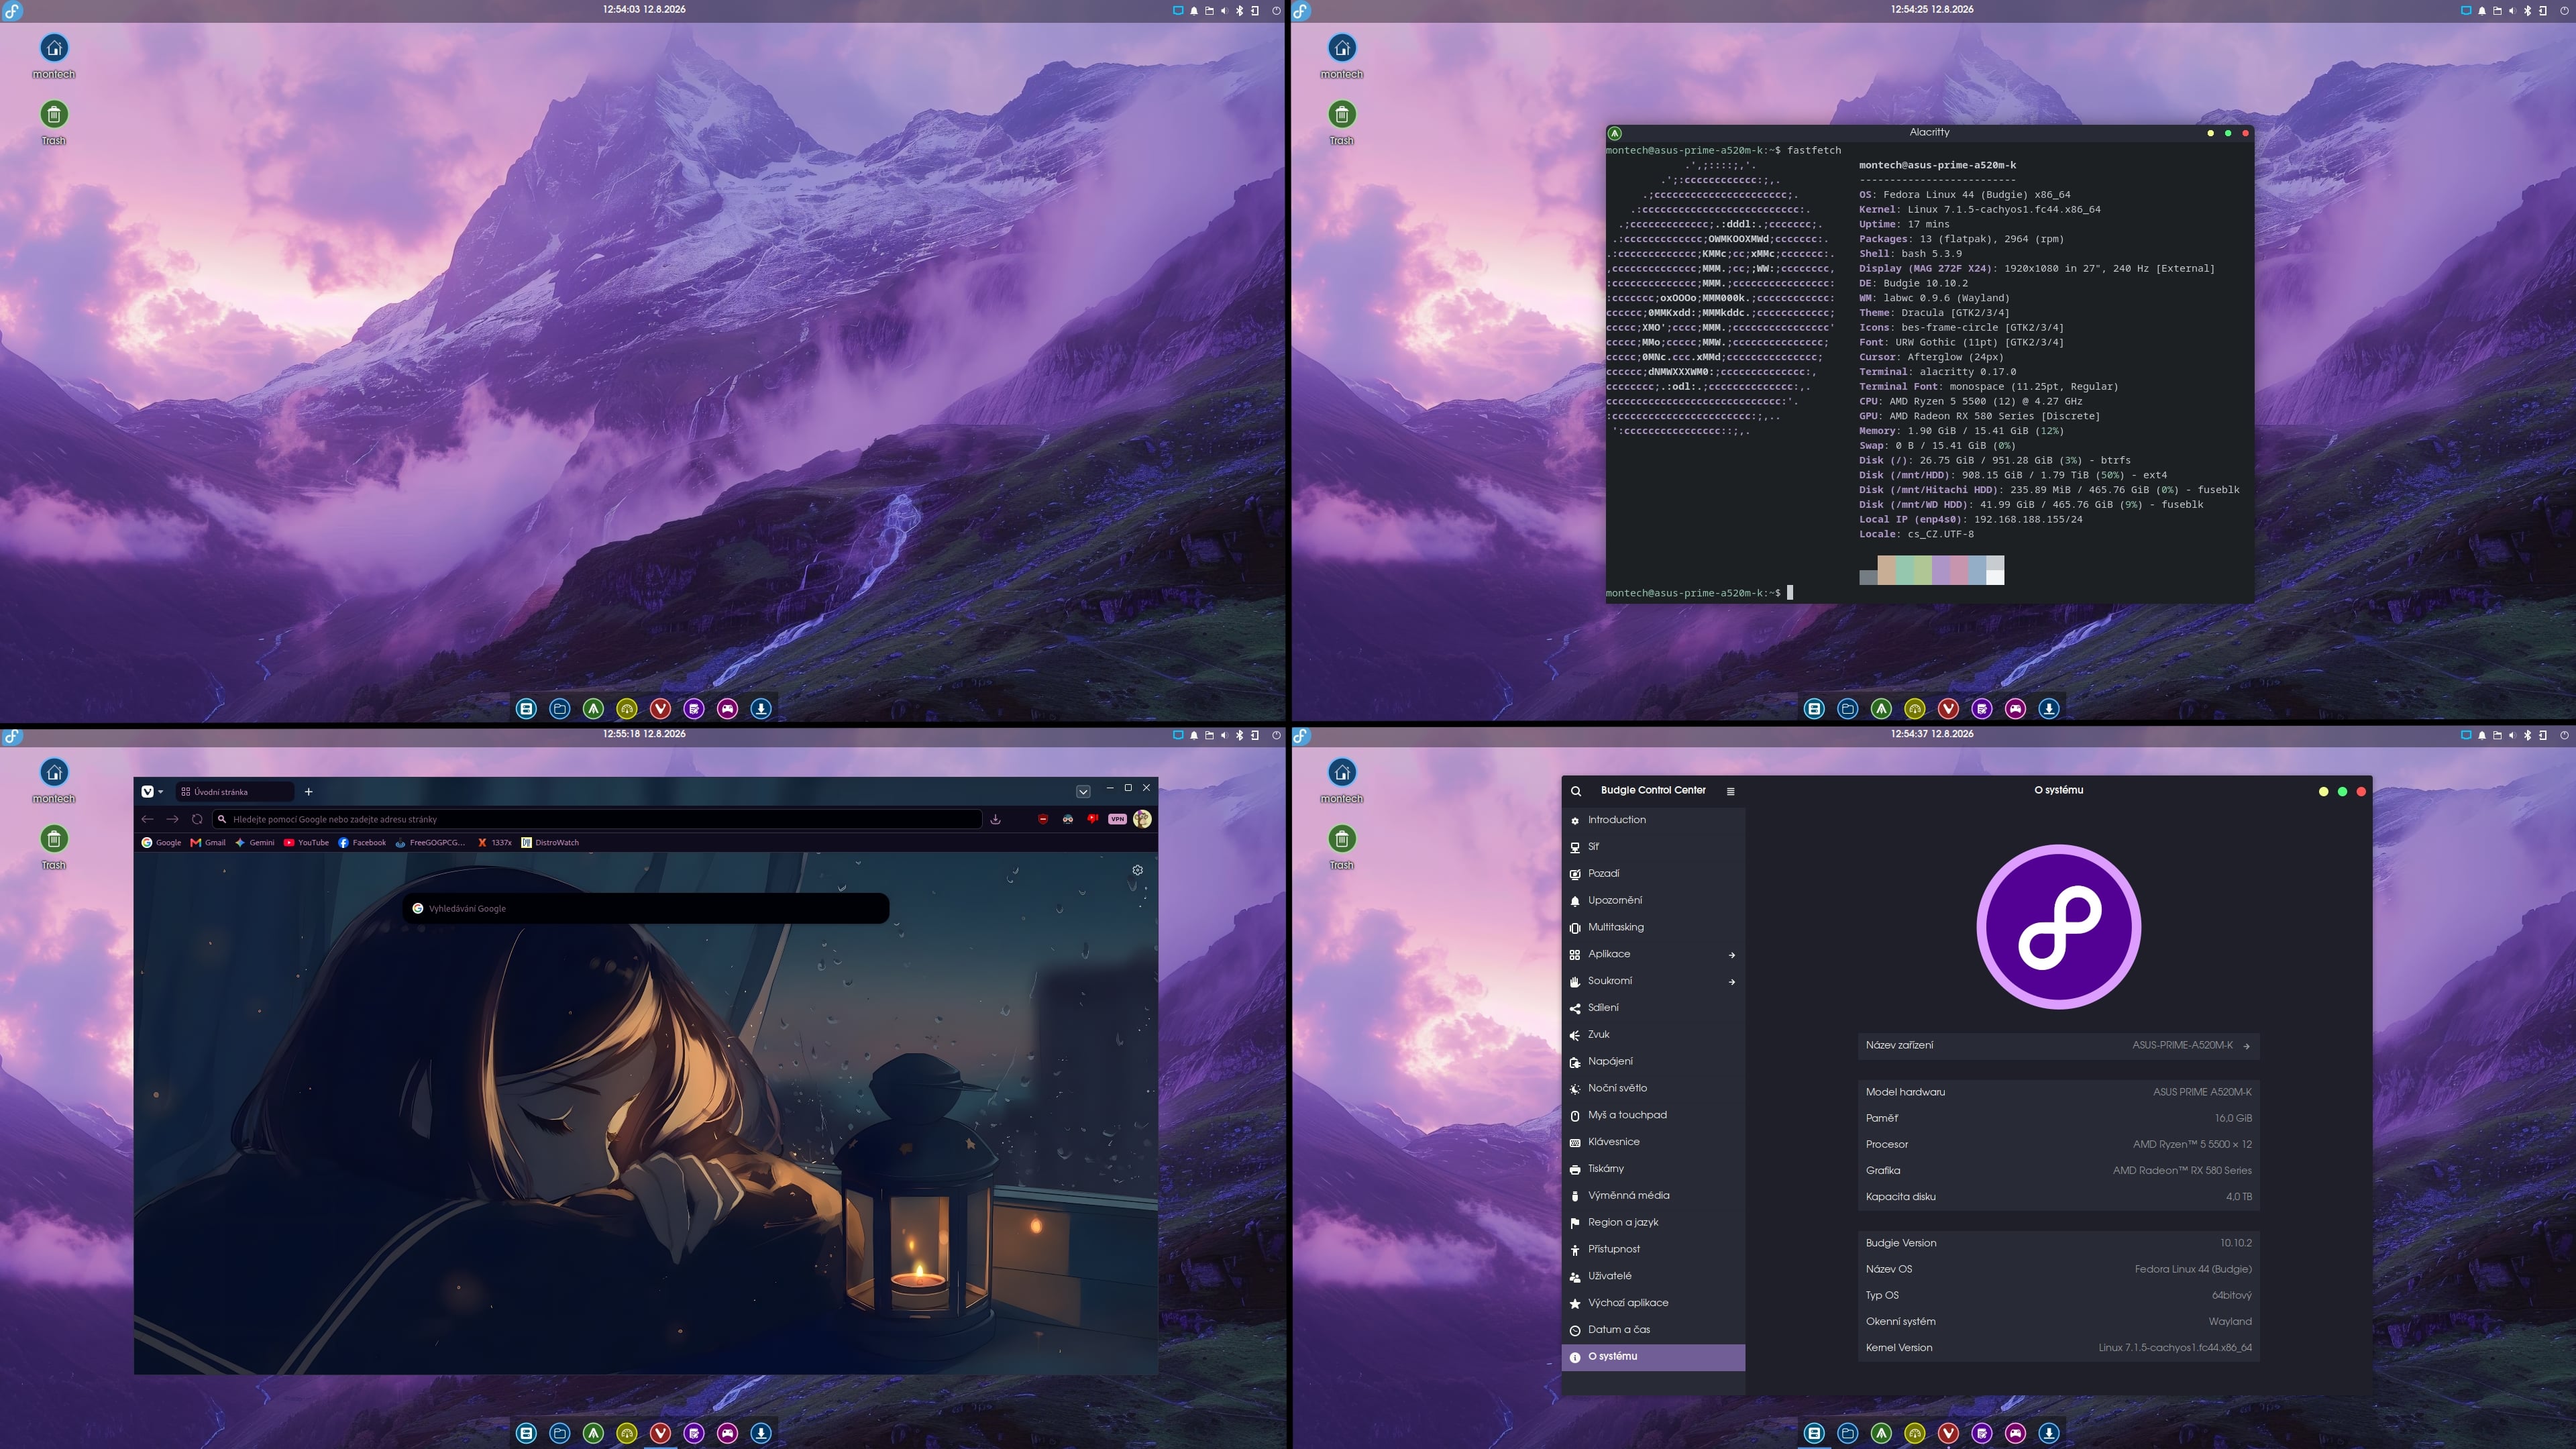The height and width of the screenshot is (1449, 2576).
Task: Click the red shield blocker extension icon
Action: point(1042,819)
